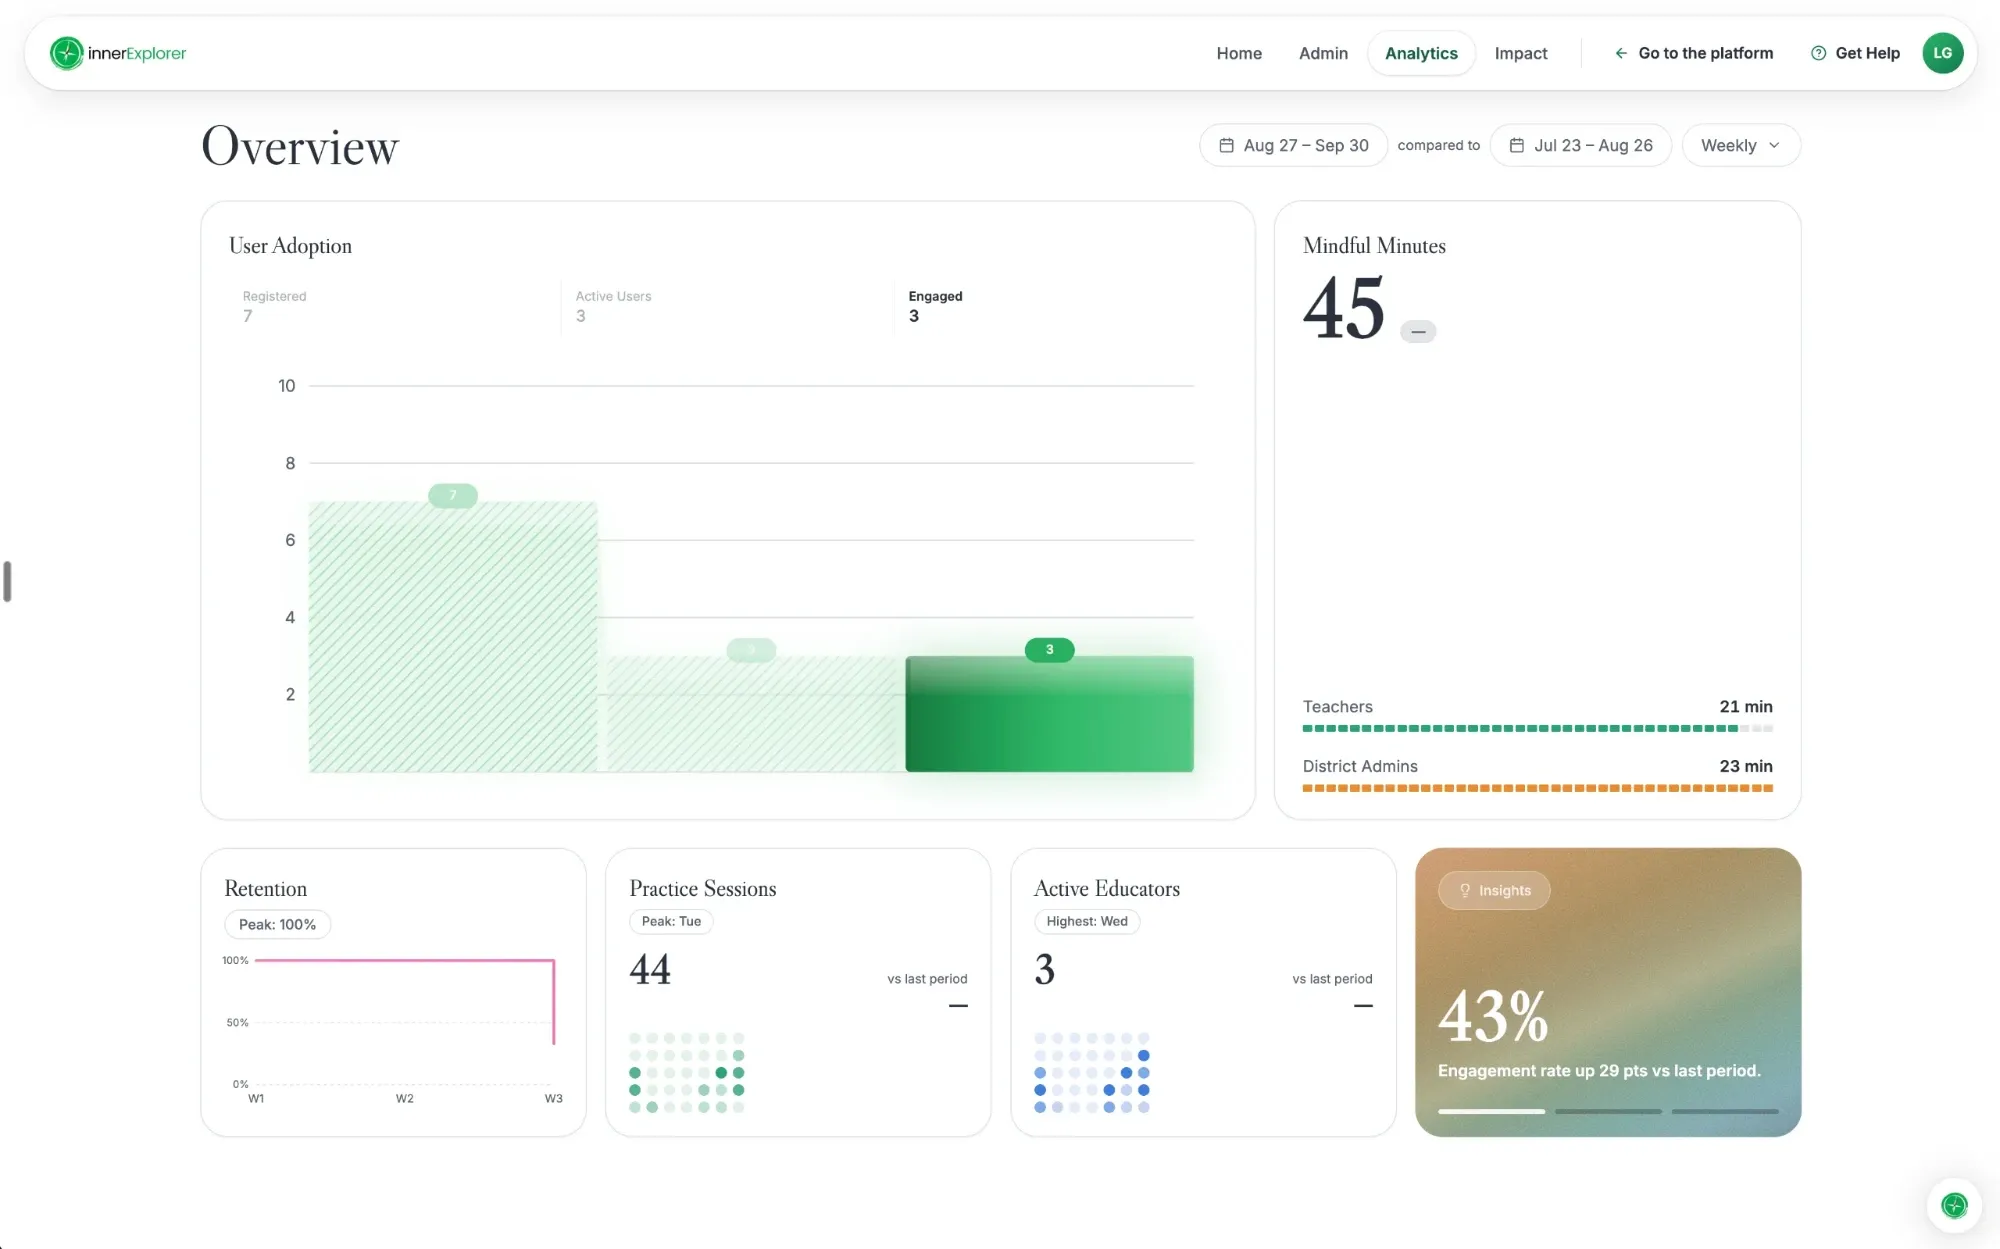Image resolution: width=2000 pixels, height=1249 pixels.
Task: Click the first Insights slide indicator
Action: pos(1491,1111)
